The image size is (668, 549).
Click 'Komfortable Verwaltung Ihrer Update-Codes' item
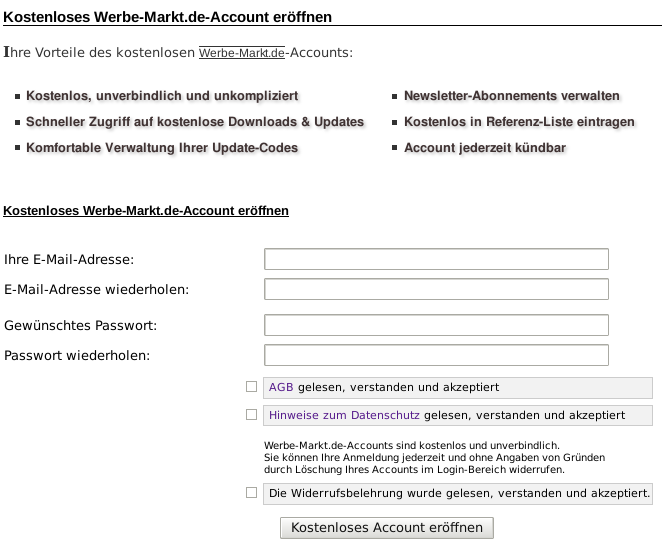[162, 148]
